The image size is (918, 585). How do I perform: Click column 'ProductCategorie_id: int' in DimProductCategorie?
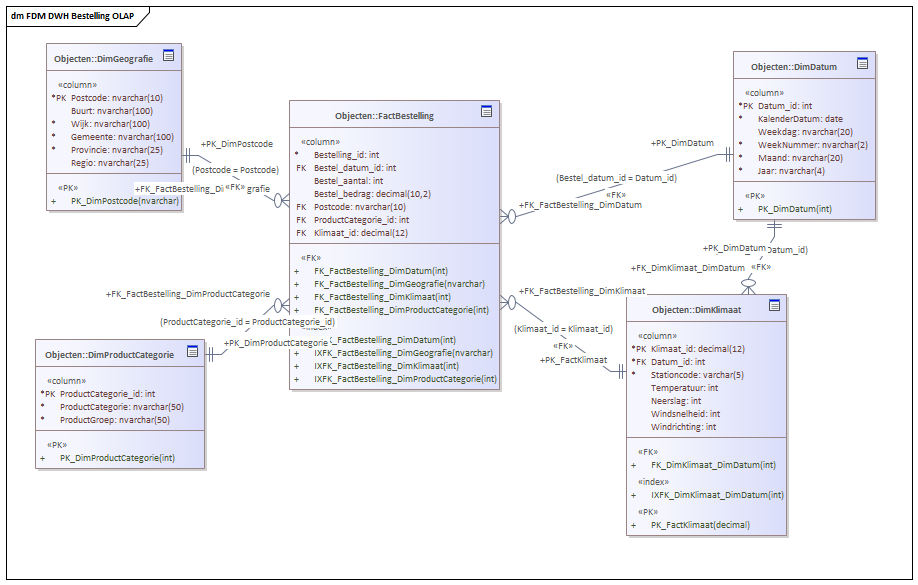[107, 394]
